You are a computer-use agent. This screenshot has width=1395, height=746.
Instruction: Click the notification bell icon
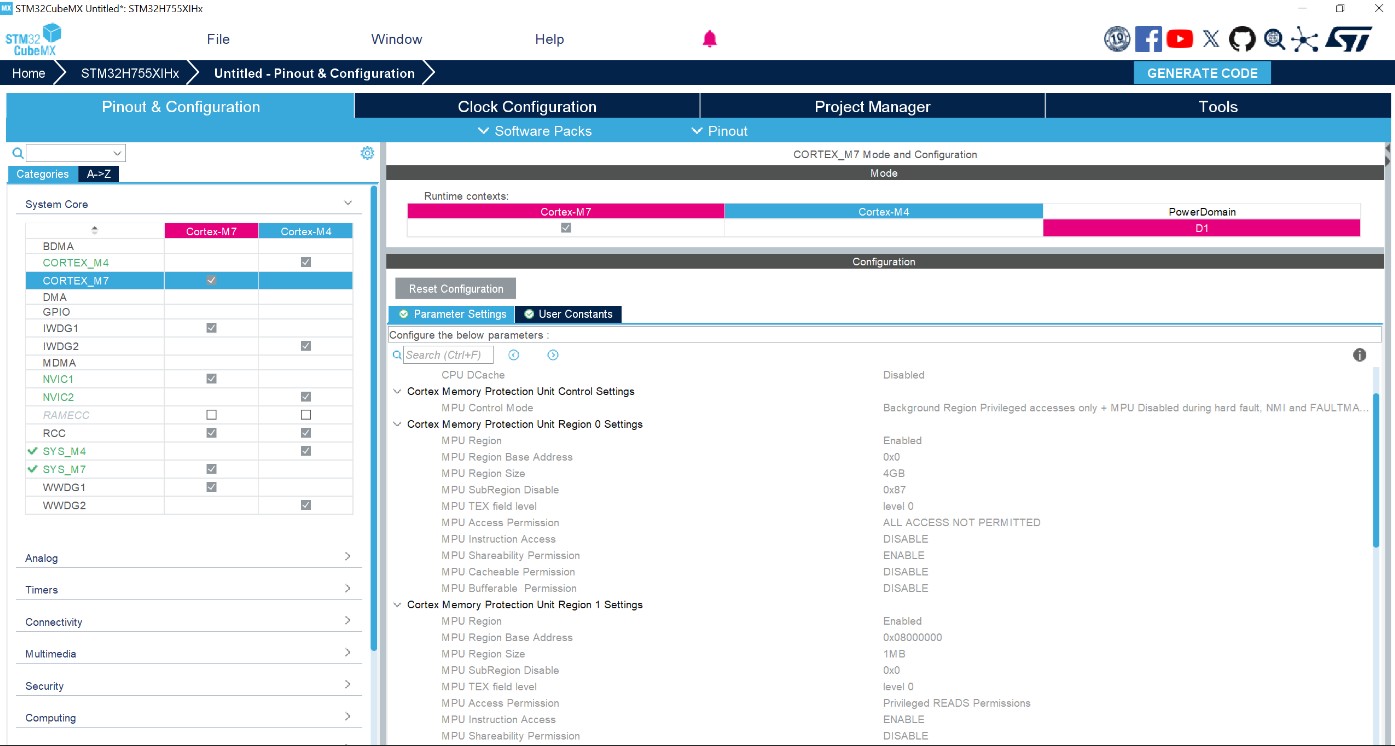tap(710, 39)
